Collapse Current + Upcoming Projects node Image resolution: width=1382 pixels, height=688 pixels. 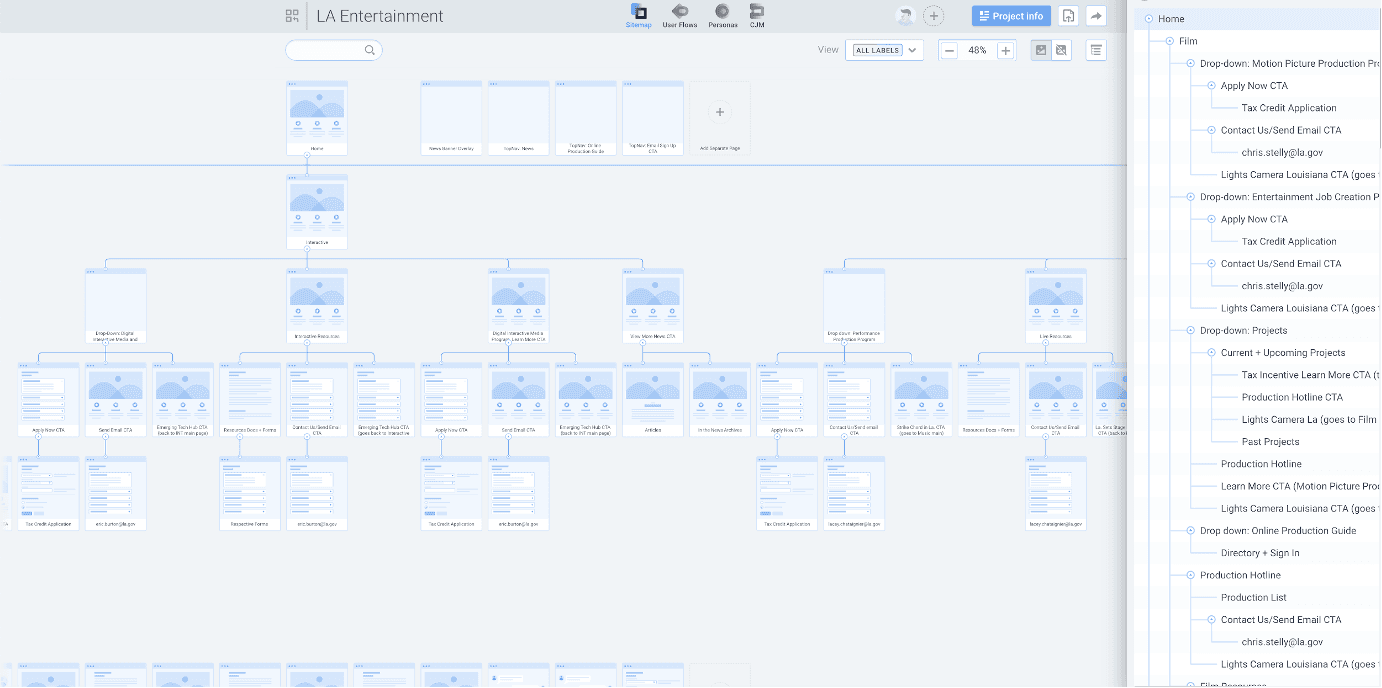(1211, 352)
